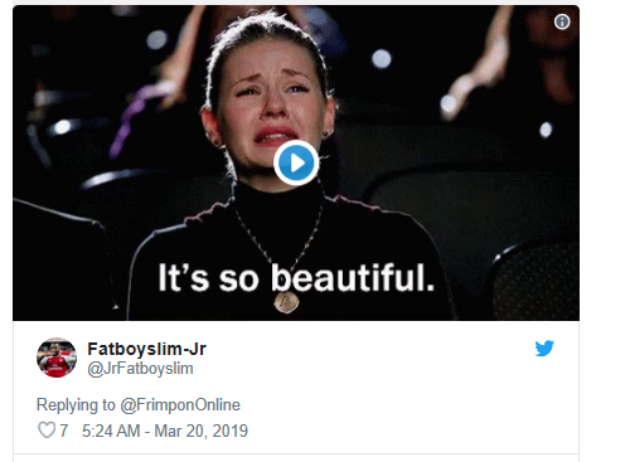
Task: Click the info icon on the media
Action: point(562,21)
